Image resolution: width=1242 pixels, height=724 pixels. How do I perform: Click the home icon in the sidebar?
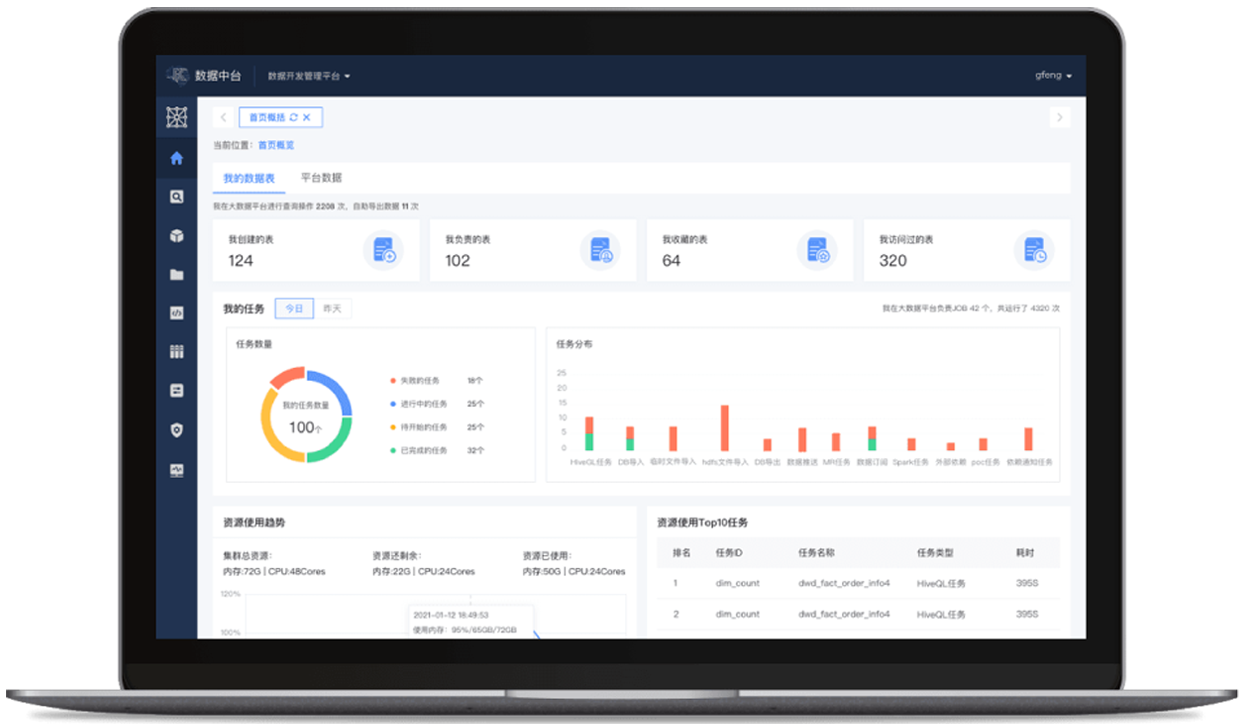[177, 158]
